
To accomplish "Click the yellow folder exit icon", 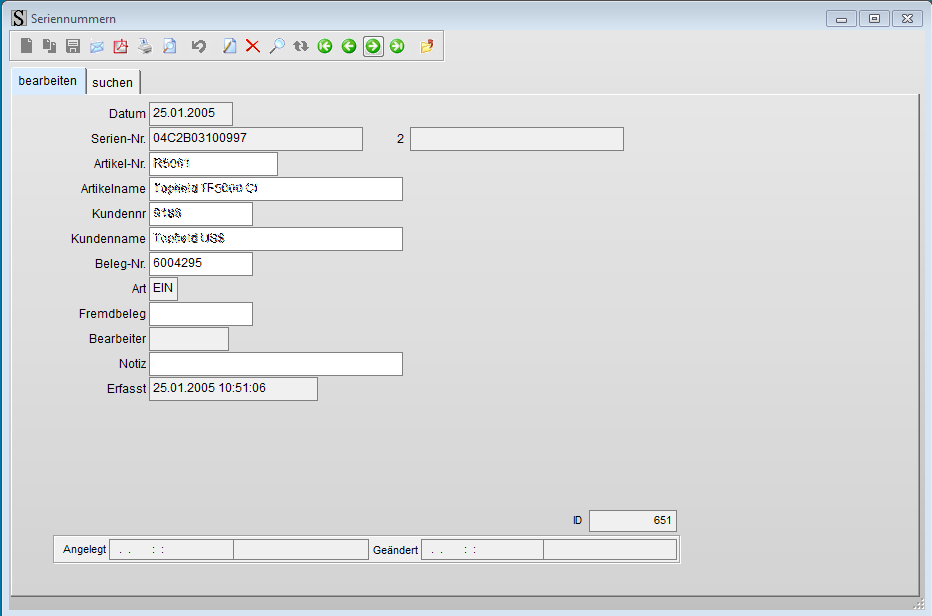I will [x=426, y=46].
